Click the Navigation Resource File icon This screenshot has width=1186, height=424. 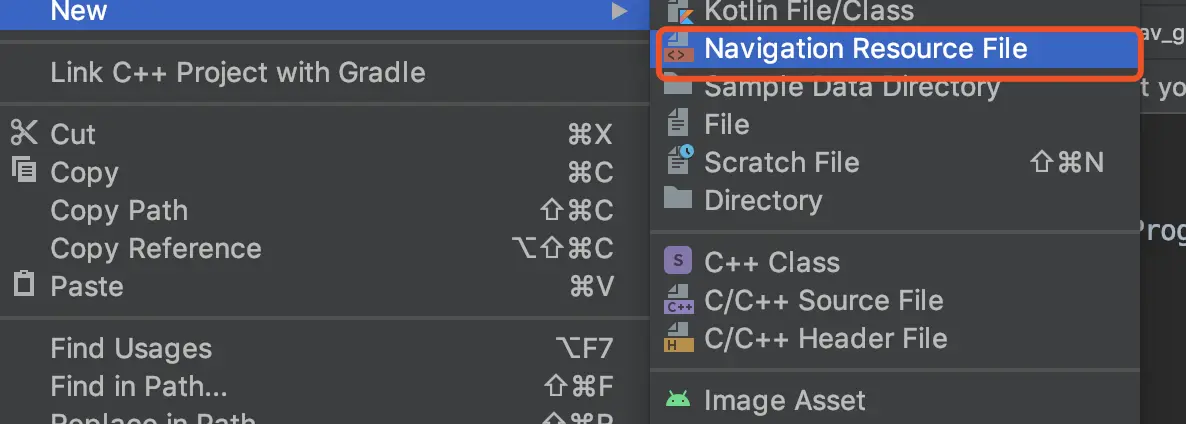pyautogui.click(x=678, y=49)
